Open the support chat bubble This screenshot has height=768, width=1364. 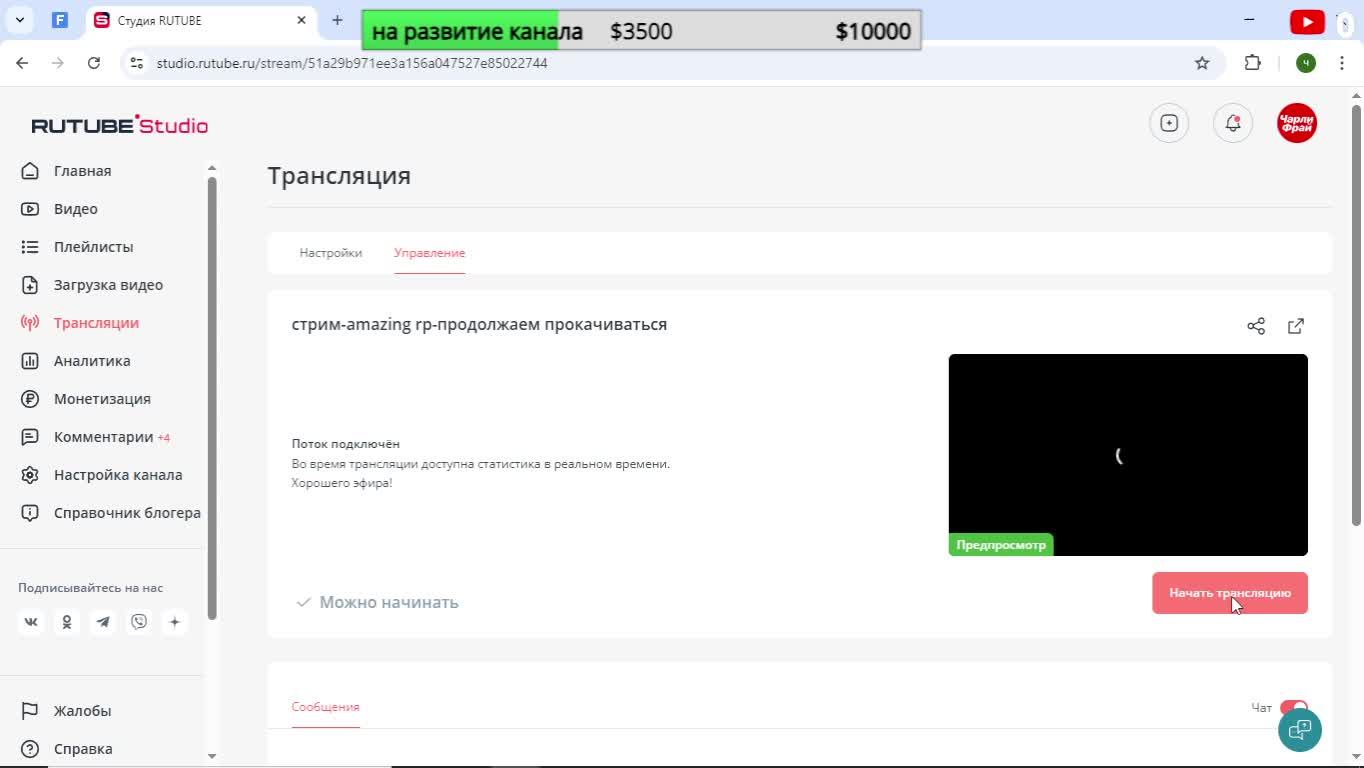1300,729
